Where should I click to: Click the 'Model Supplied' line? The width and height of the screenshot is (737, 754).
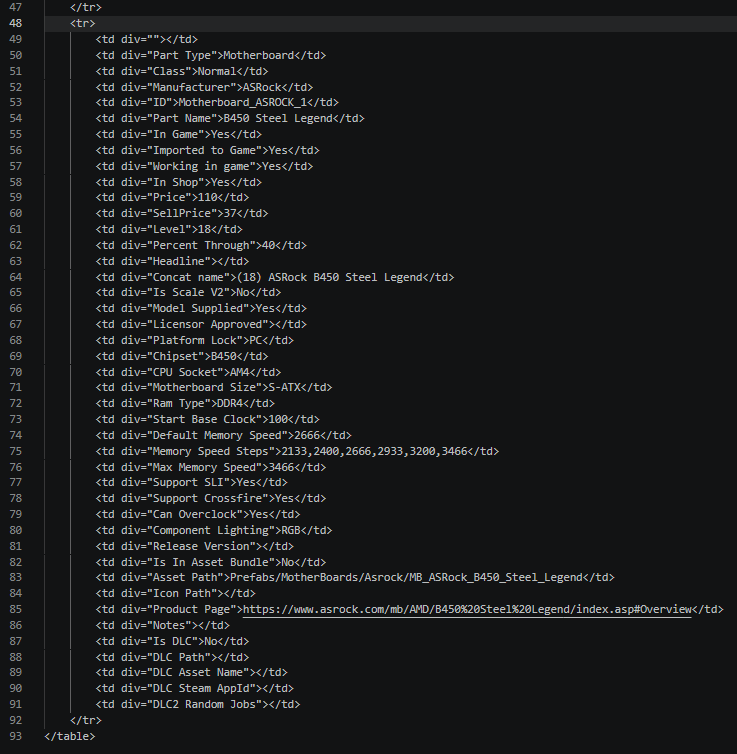coord(201,308)
